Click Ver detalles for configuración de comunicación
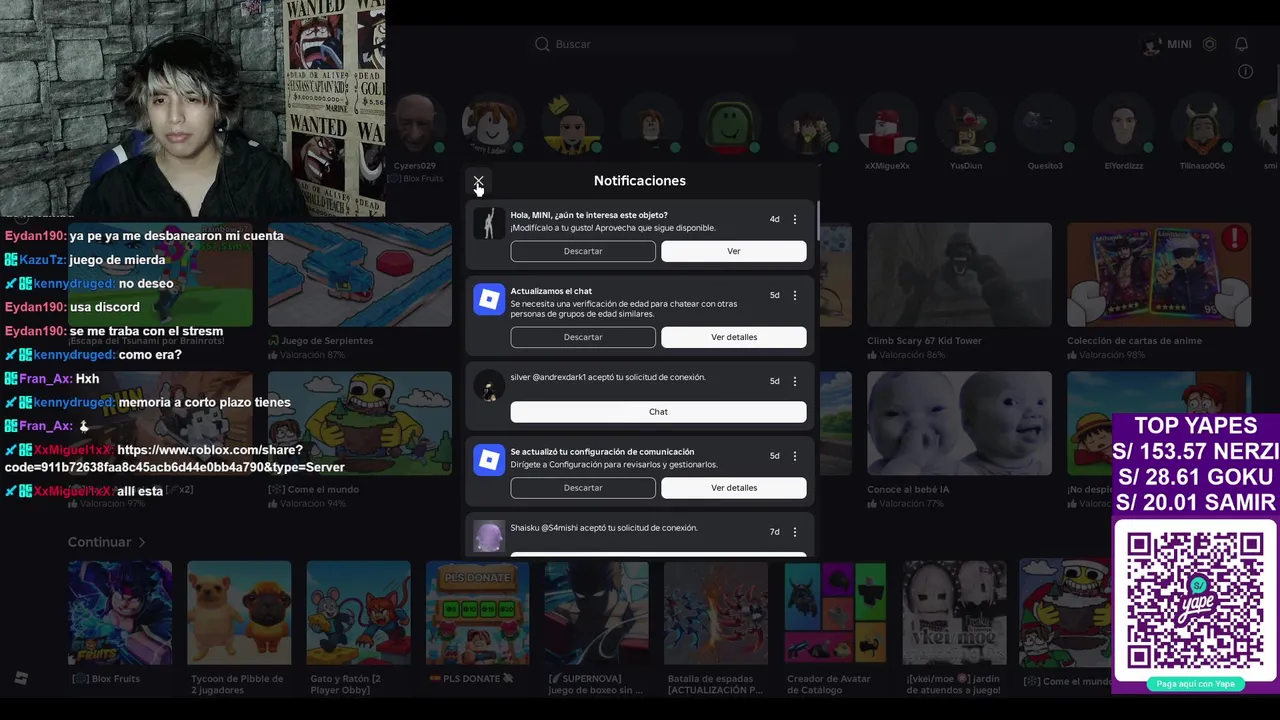 (734, 488)
